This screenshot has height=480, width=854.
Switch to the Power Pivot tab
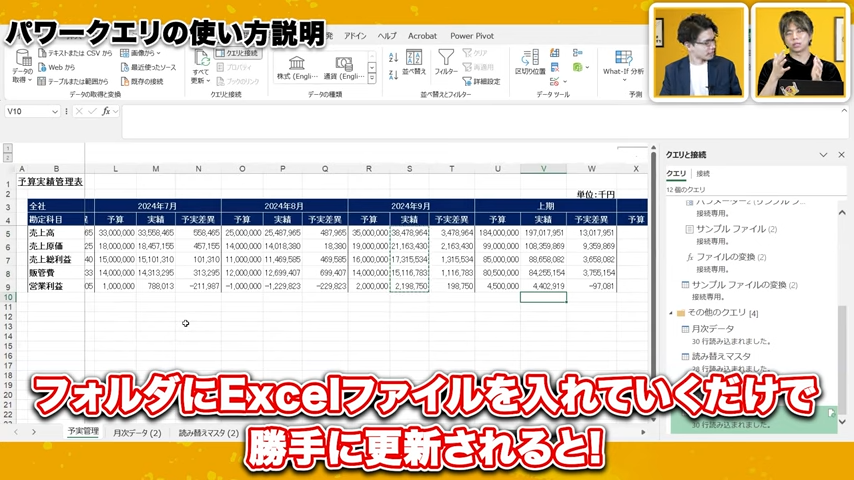point(472,36)
